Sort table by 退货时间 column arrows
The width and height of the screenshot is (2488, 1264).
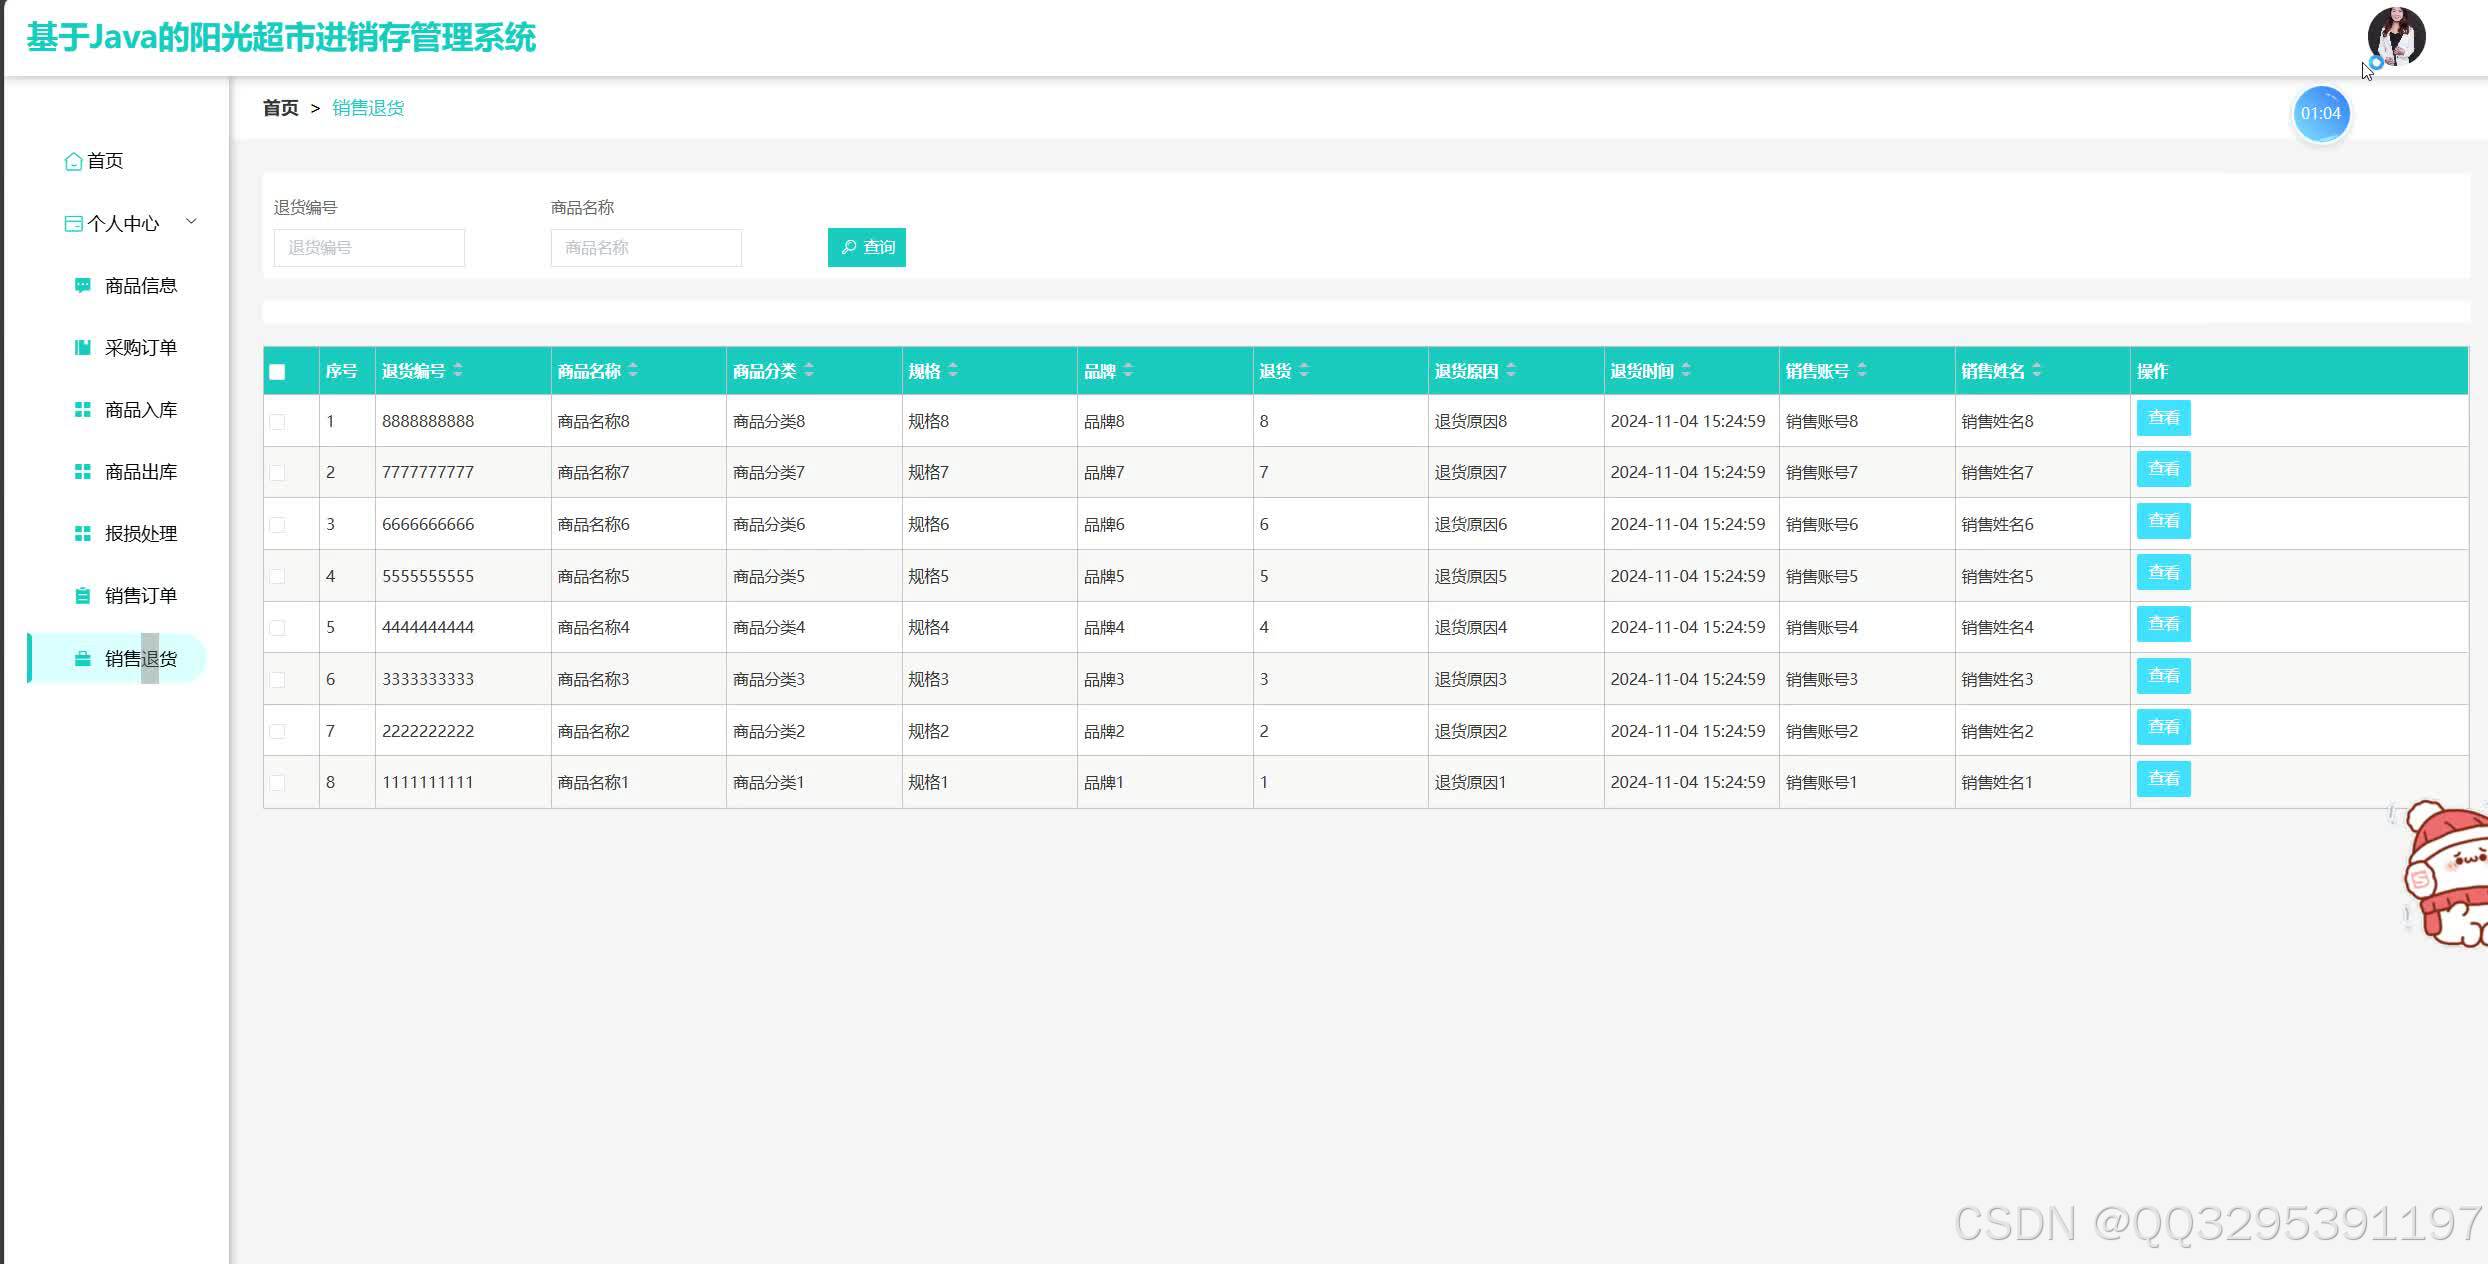(1686, 371)
